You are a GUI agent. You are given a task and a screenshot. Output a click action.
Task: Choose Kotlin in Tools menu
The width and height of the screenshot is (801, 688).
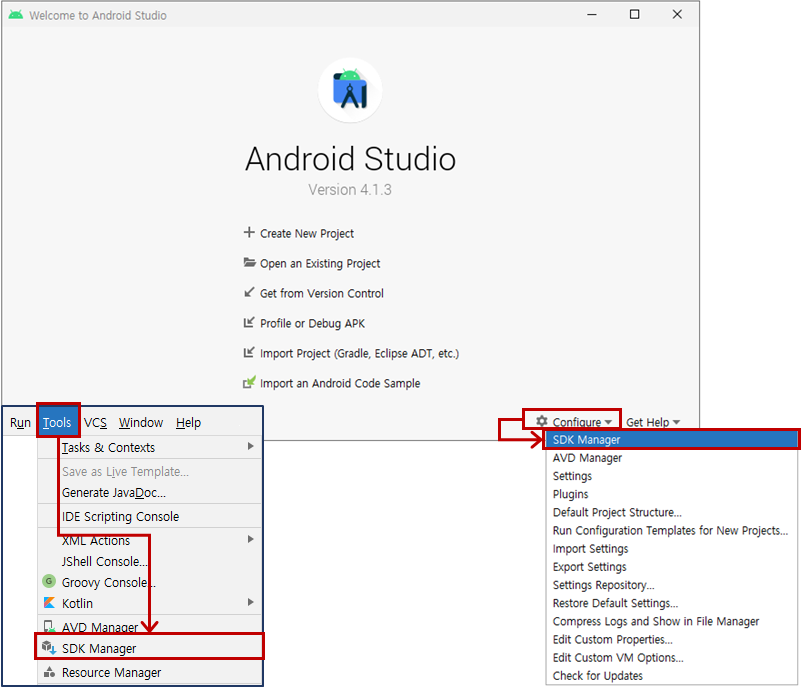click(x=150, y=603)
